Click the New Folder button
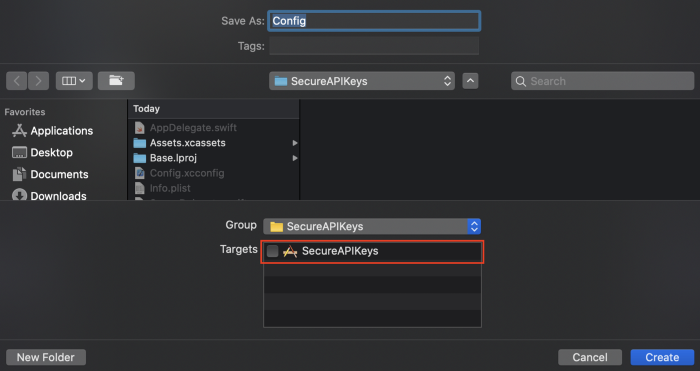This screenshot has width=700, height=371. [x=46, y=357]
